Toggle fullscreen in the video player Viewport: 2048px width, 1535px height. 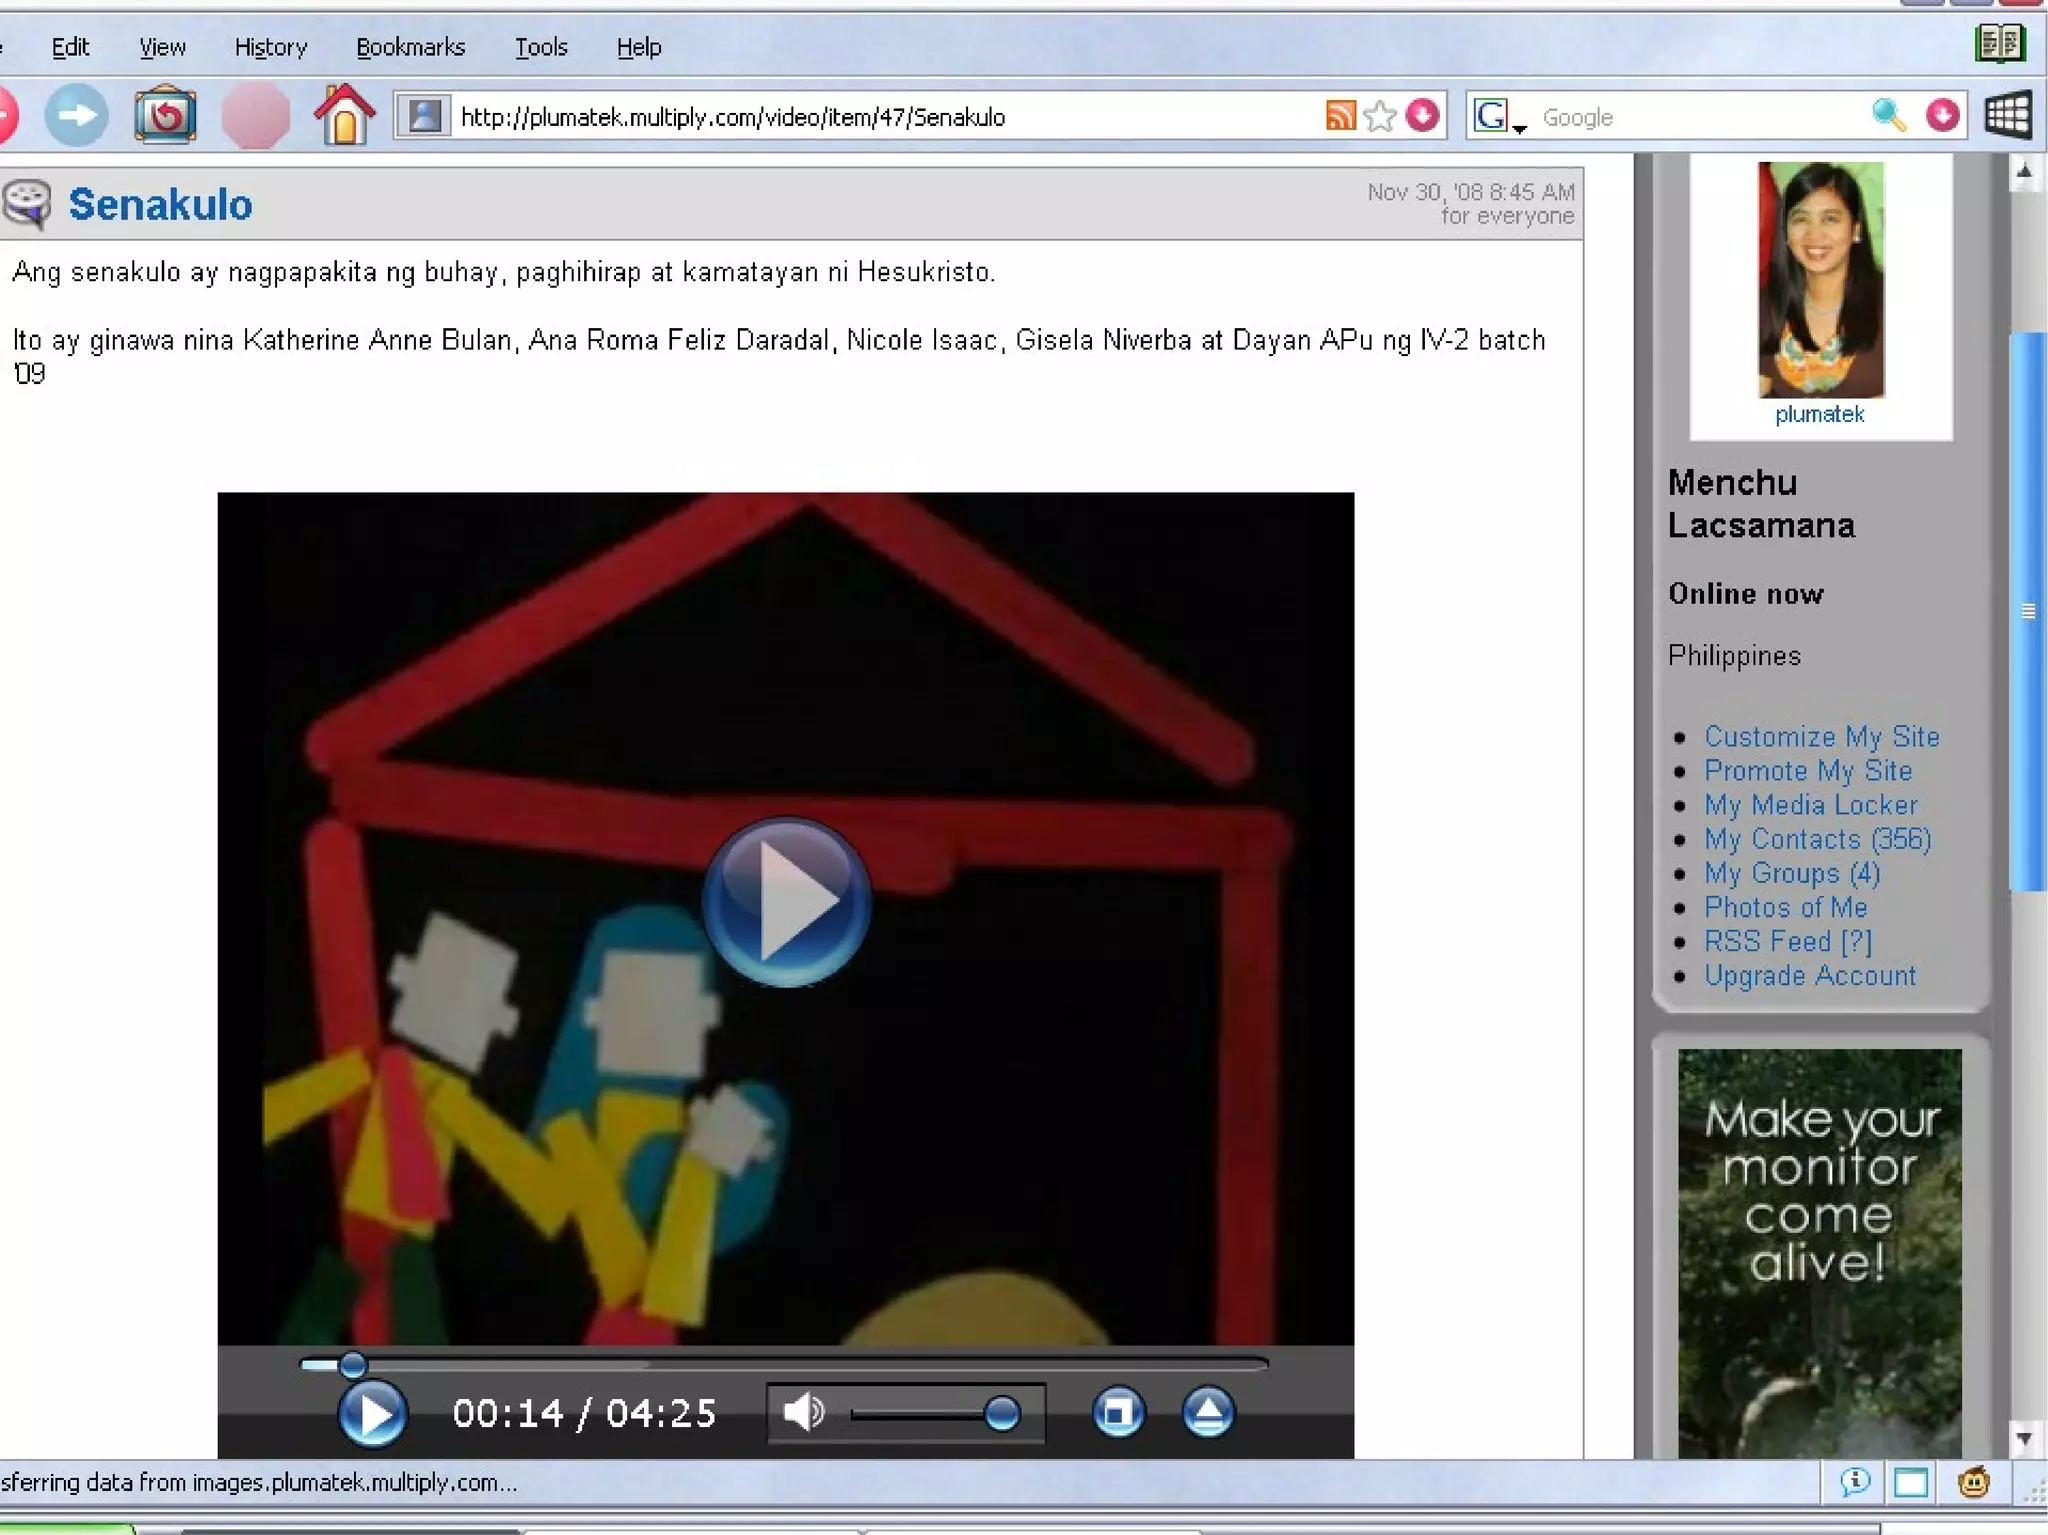point(1118,1412)
